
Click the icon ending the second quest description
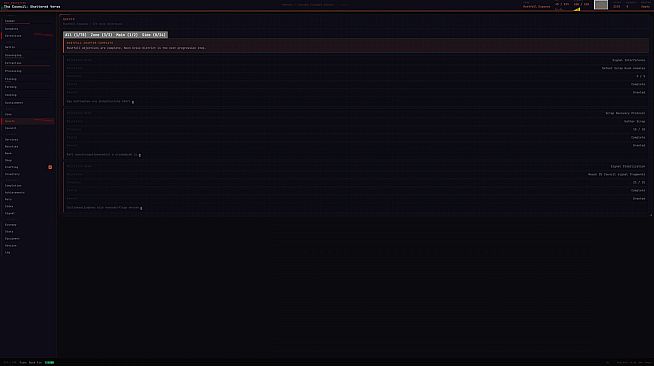click(140, 155)
